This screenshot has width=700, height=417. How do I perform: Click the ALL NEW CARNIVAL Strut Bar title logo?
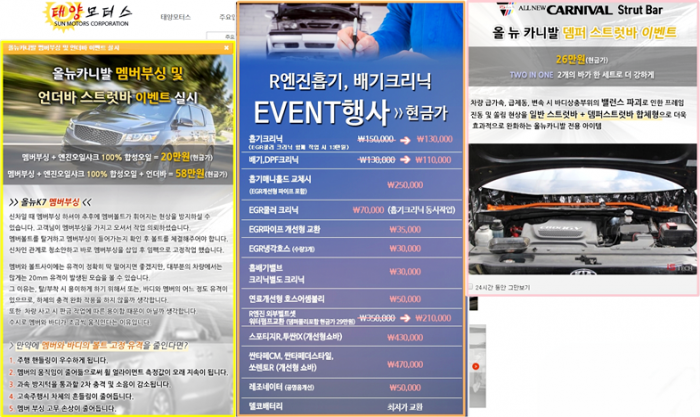[580, 10]
